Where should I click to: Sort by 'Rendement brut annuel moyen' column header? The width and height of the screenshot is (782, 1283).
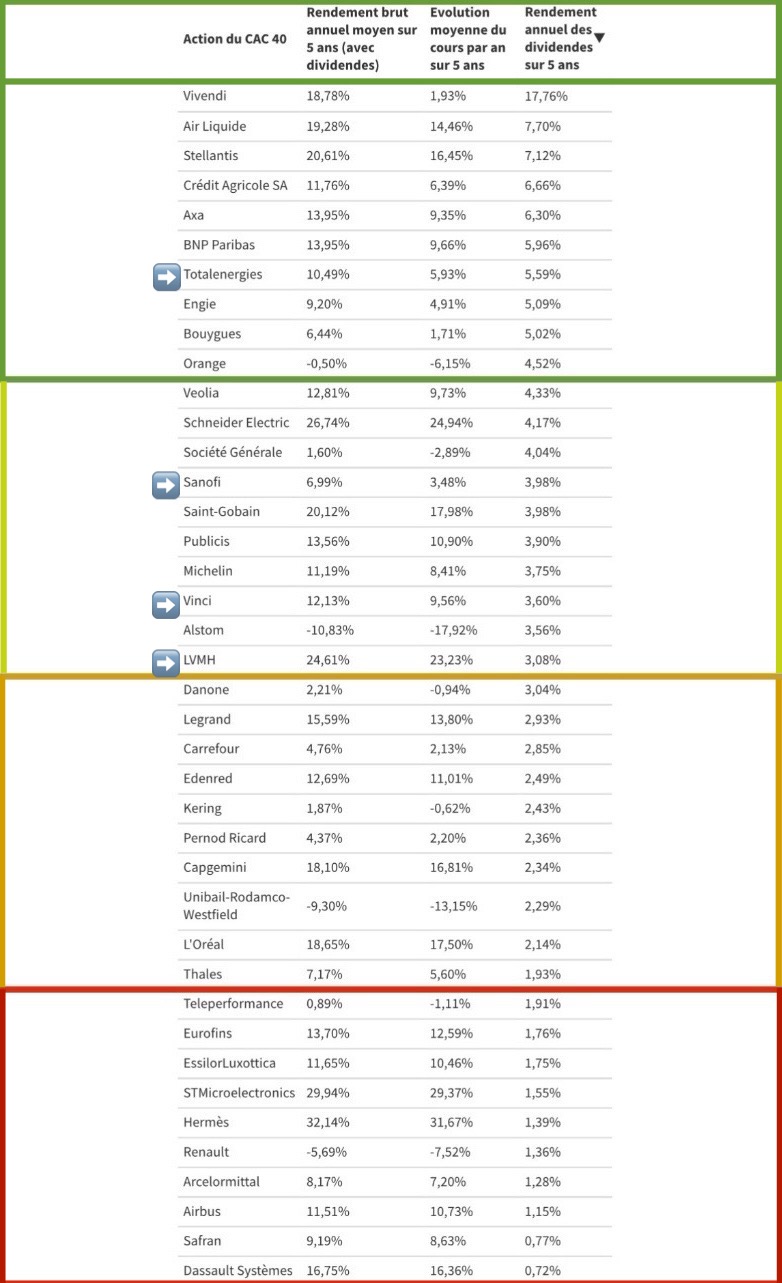click(x=361, y=39)
